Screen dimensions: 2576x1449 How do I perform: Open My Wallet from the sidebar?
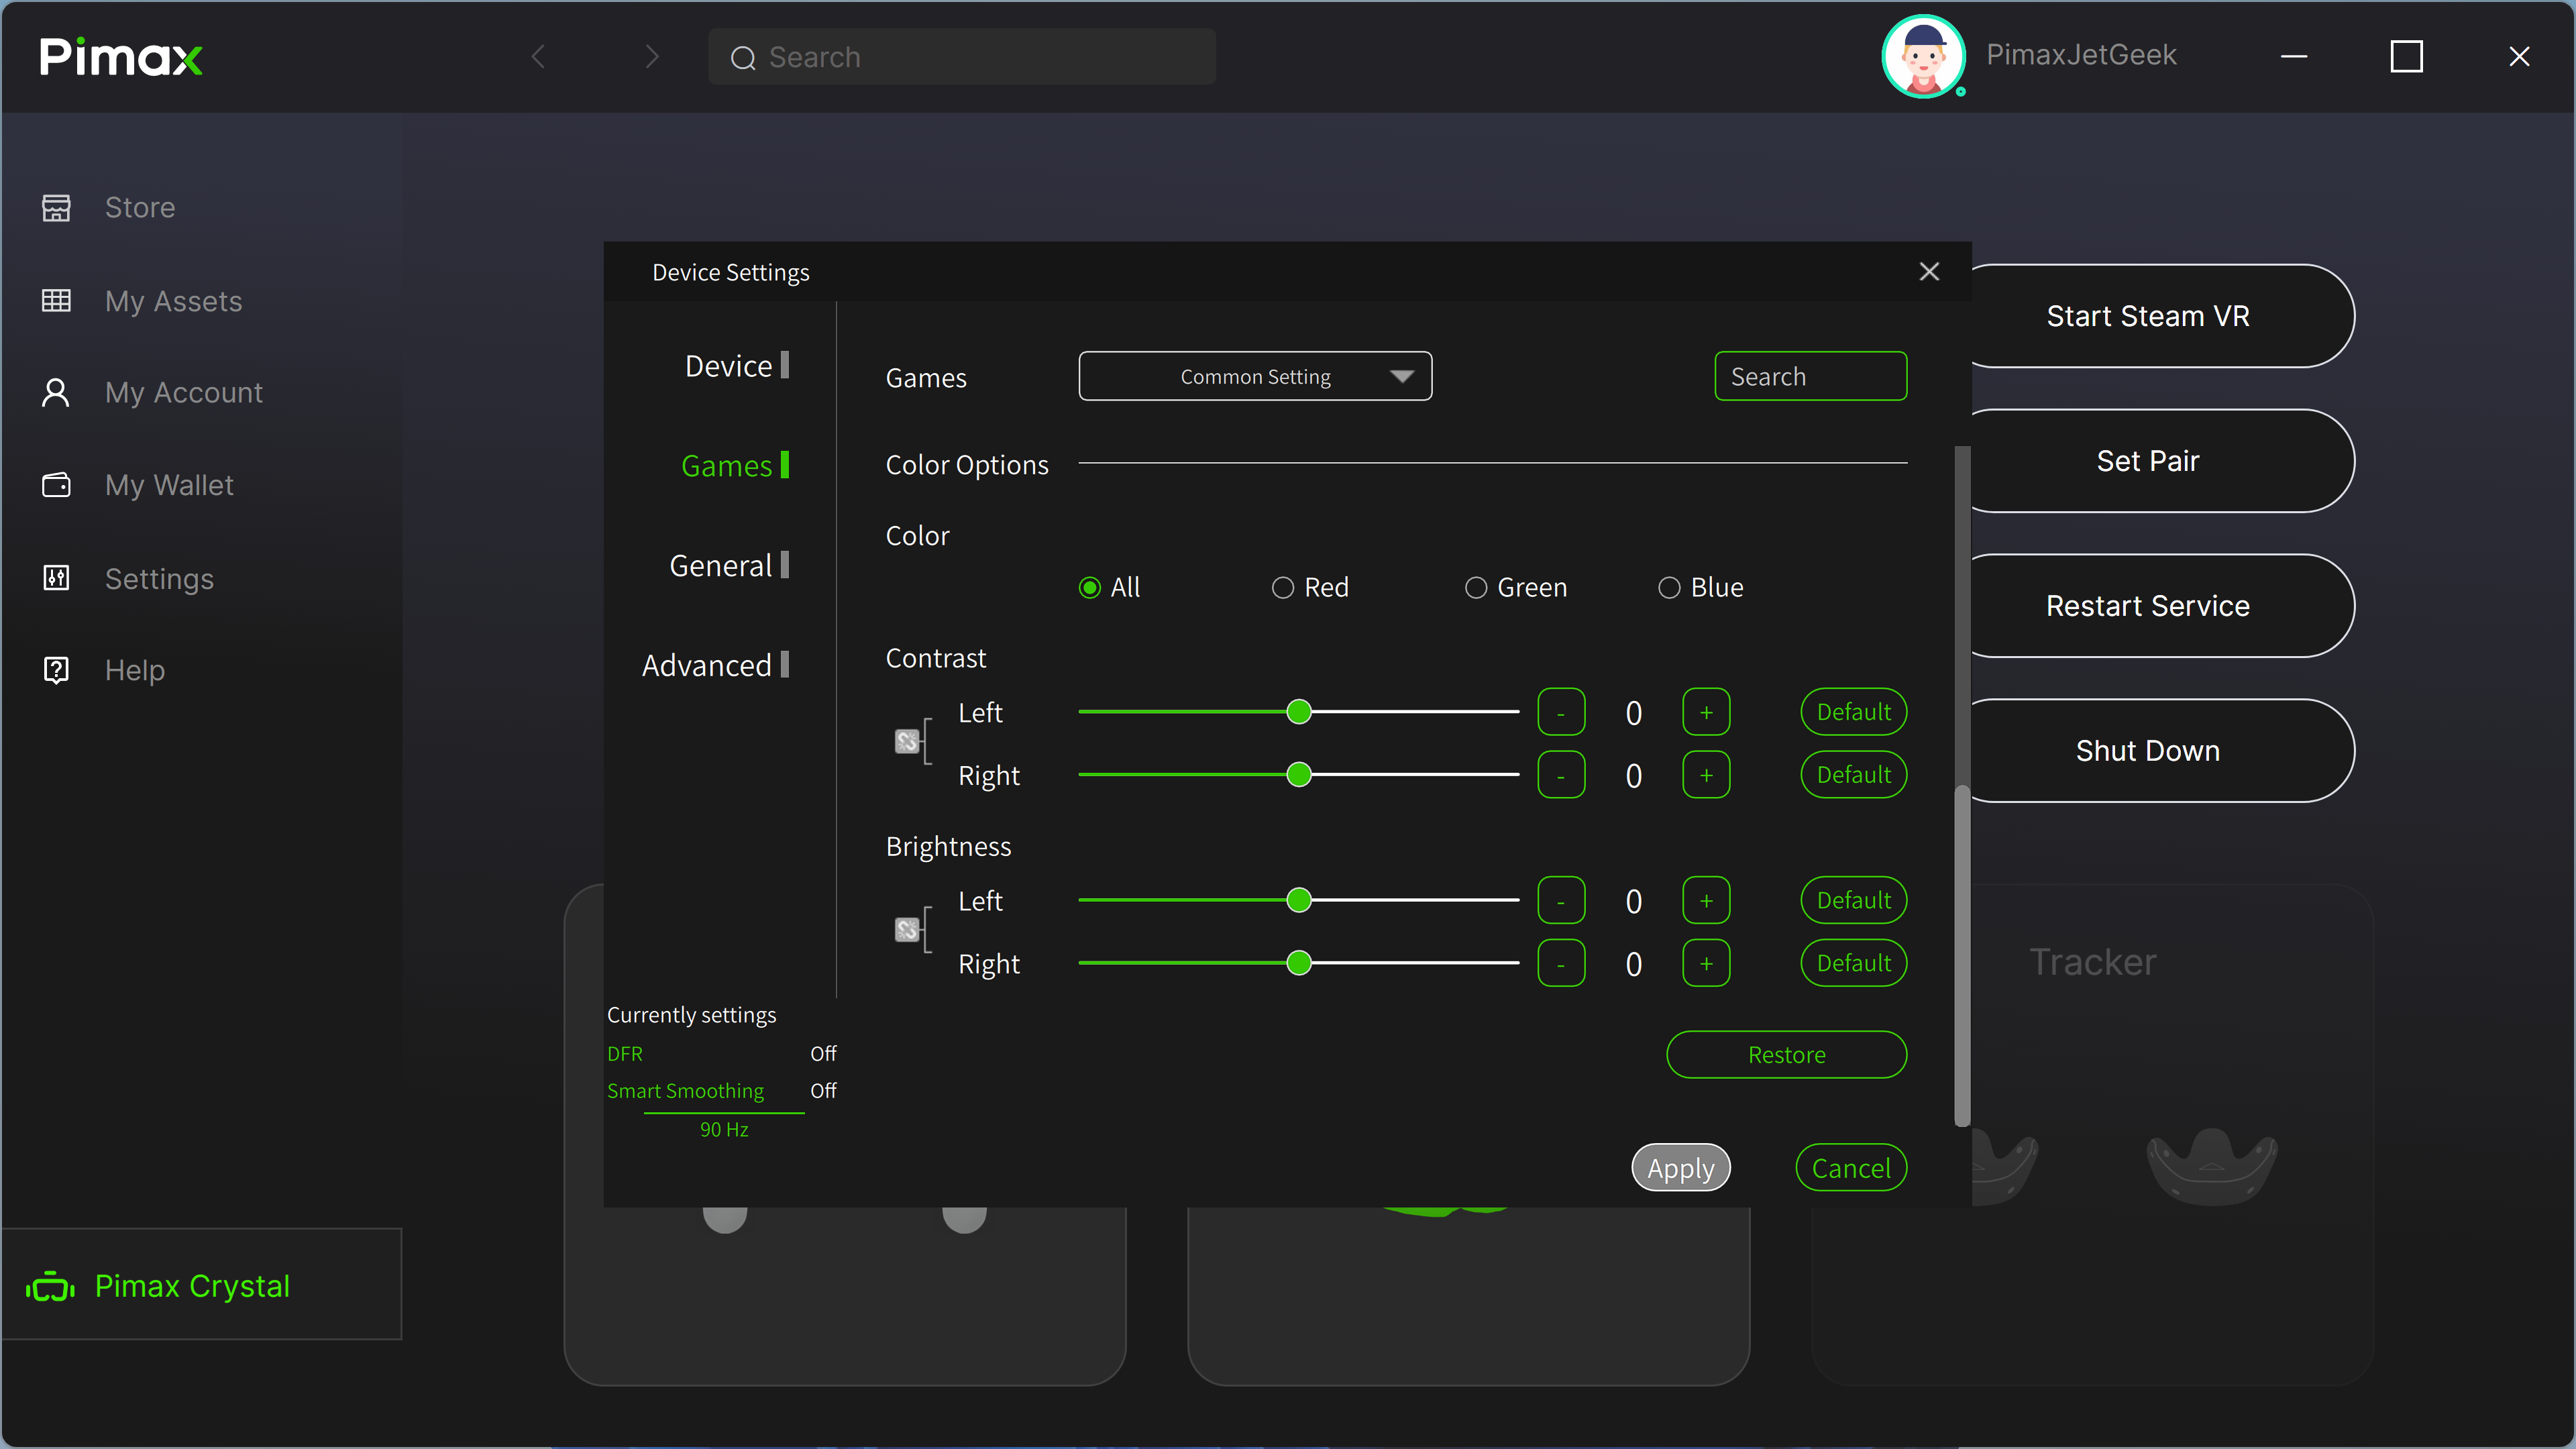click(x=169, y=485)
